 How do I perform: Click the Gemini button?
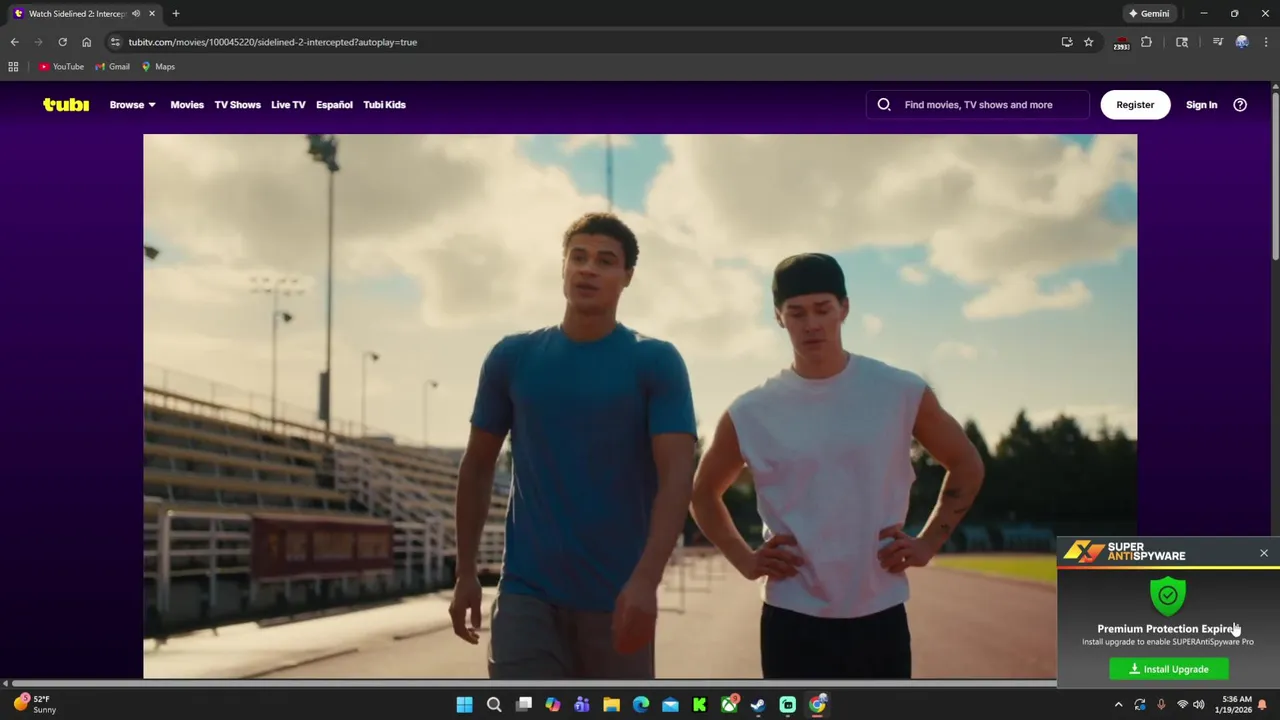[x=1149, y=13]
